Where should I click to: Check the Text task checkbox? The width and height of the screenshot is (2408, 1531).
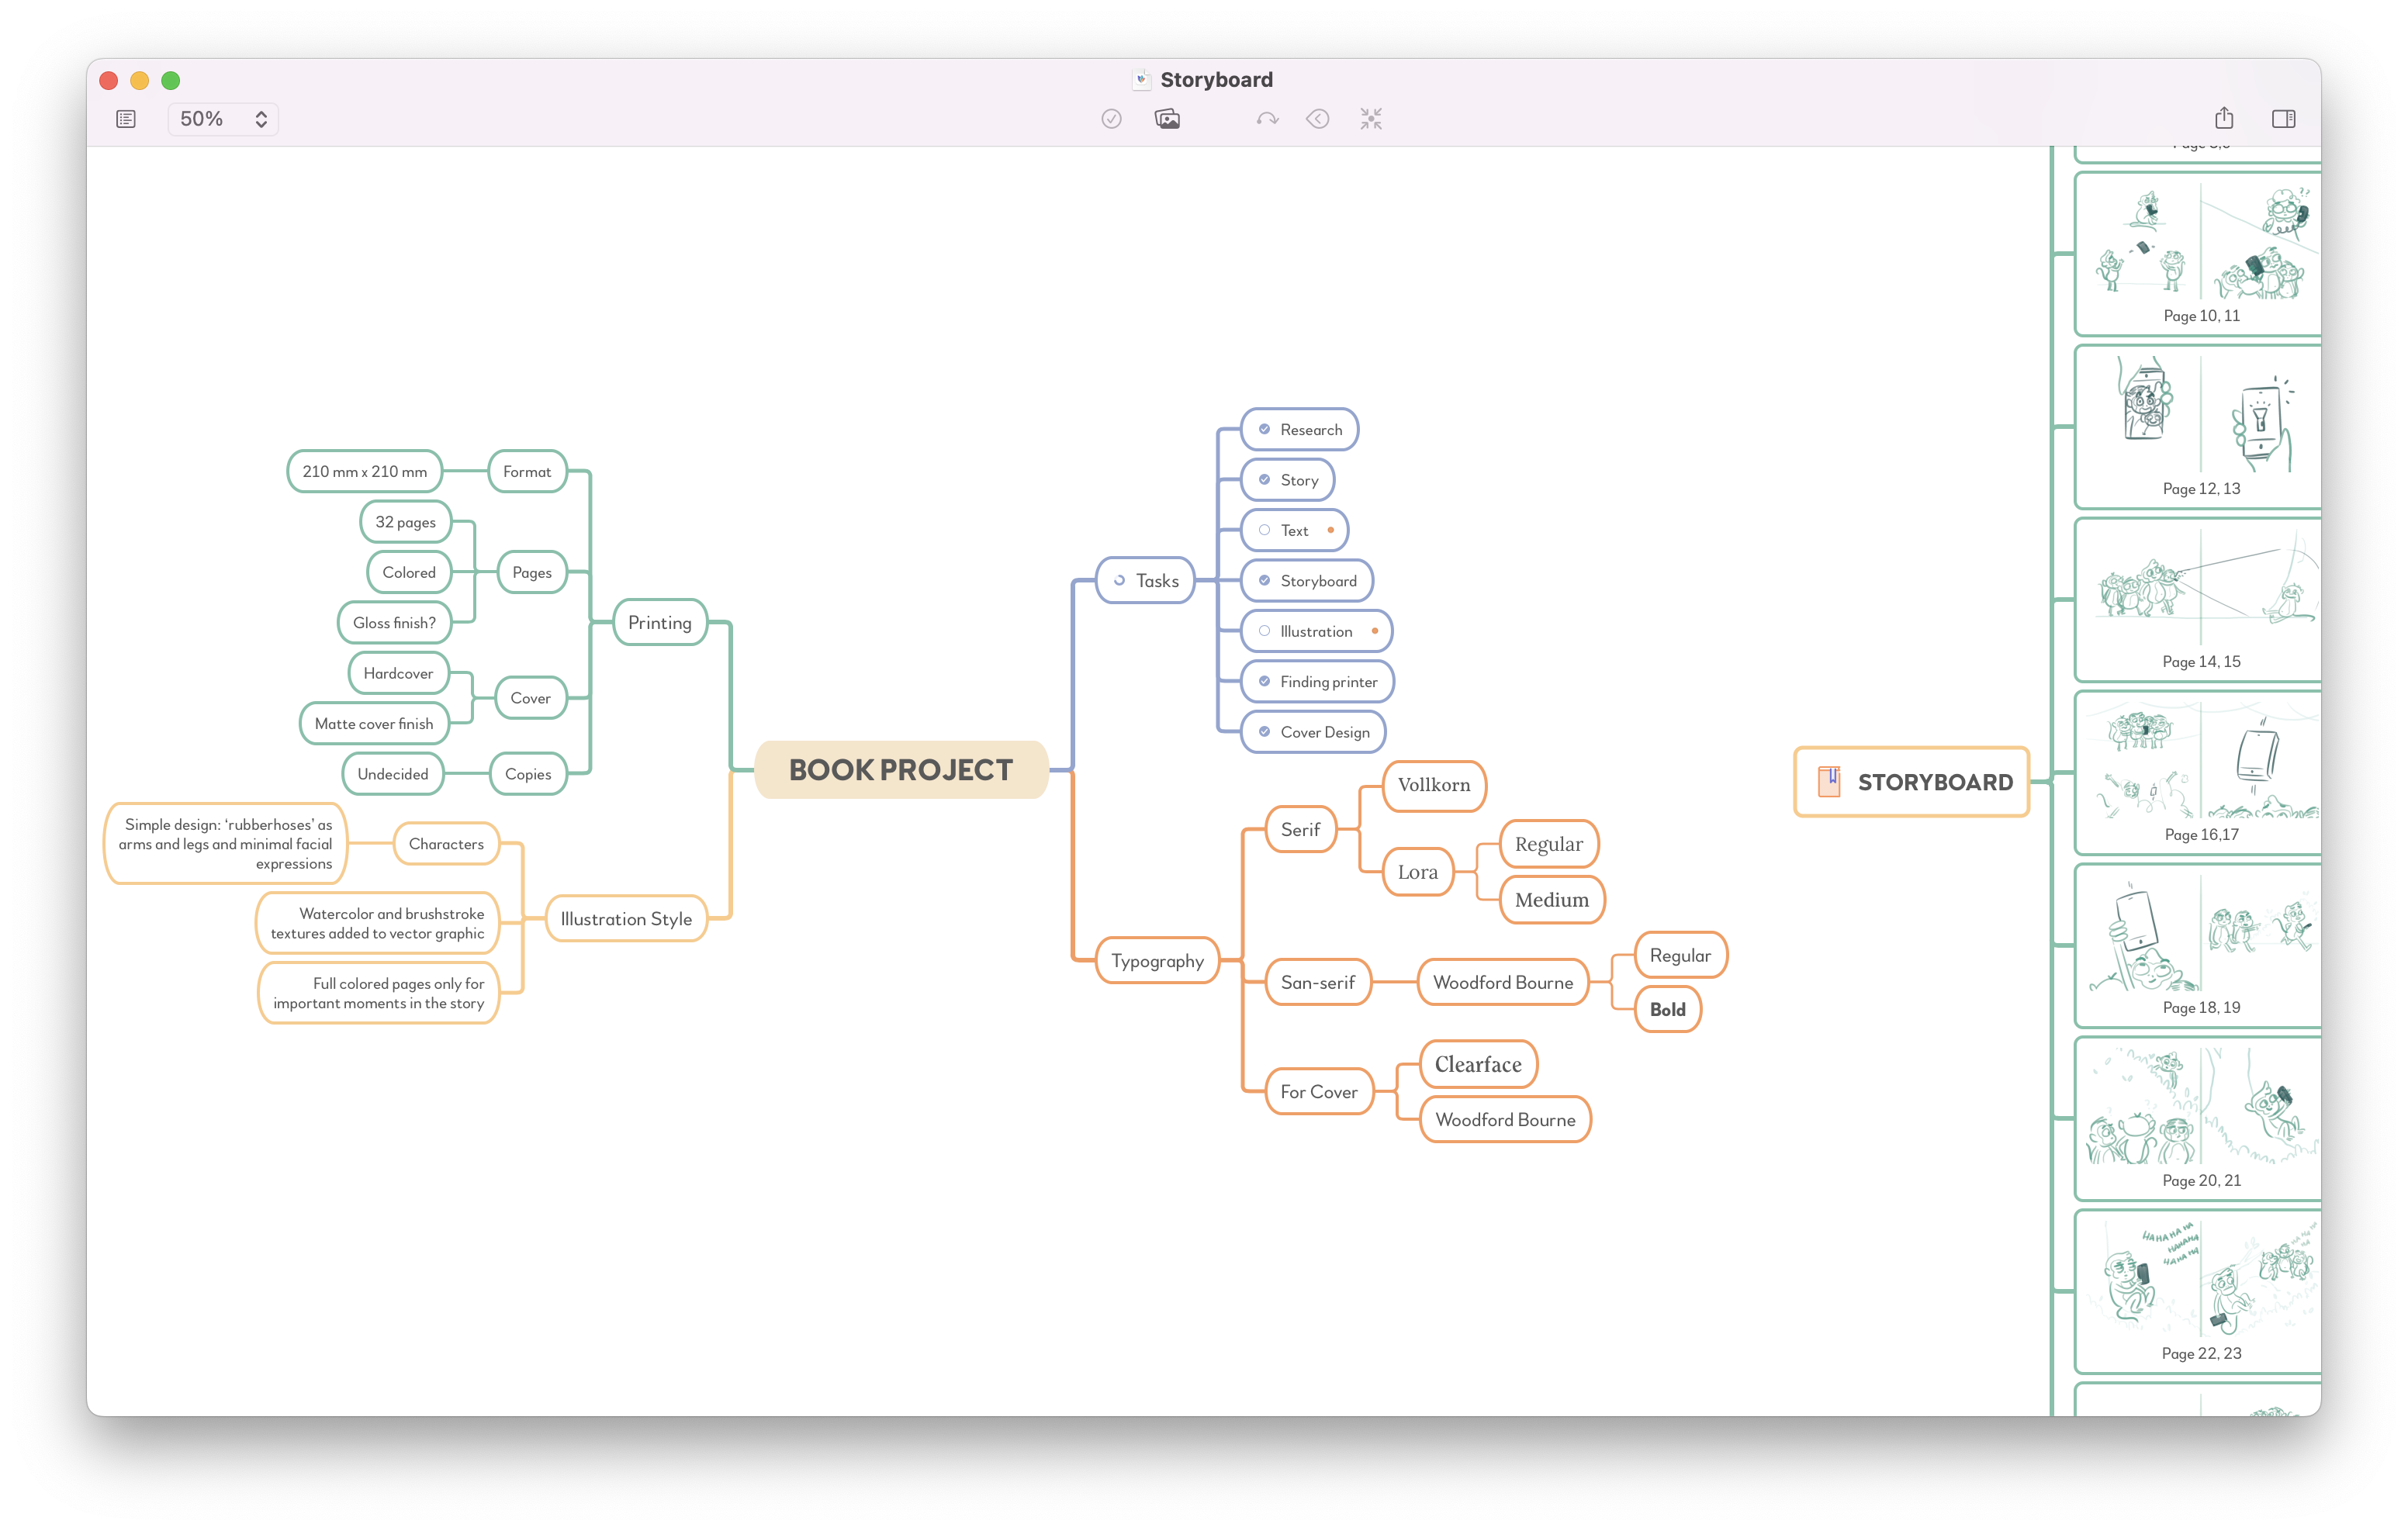(1264, 530)
